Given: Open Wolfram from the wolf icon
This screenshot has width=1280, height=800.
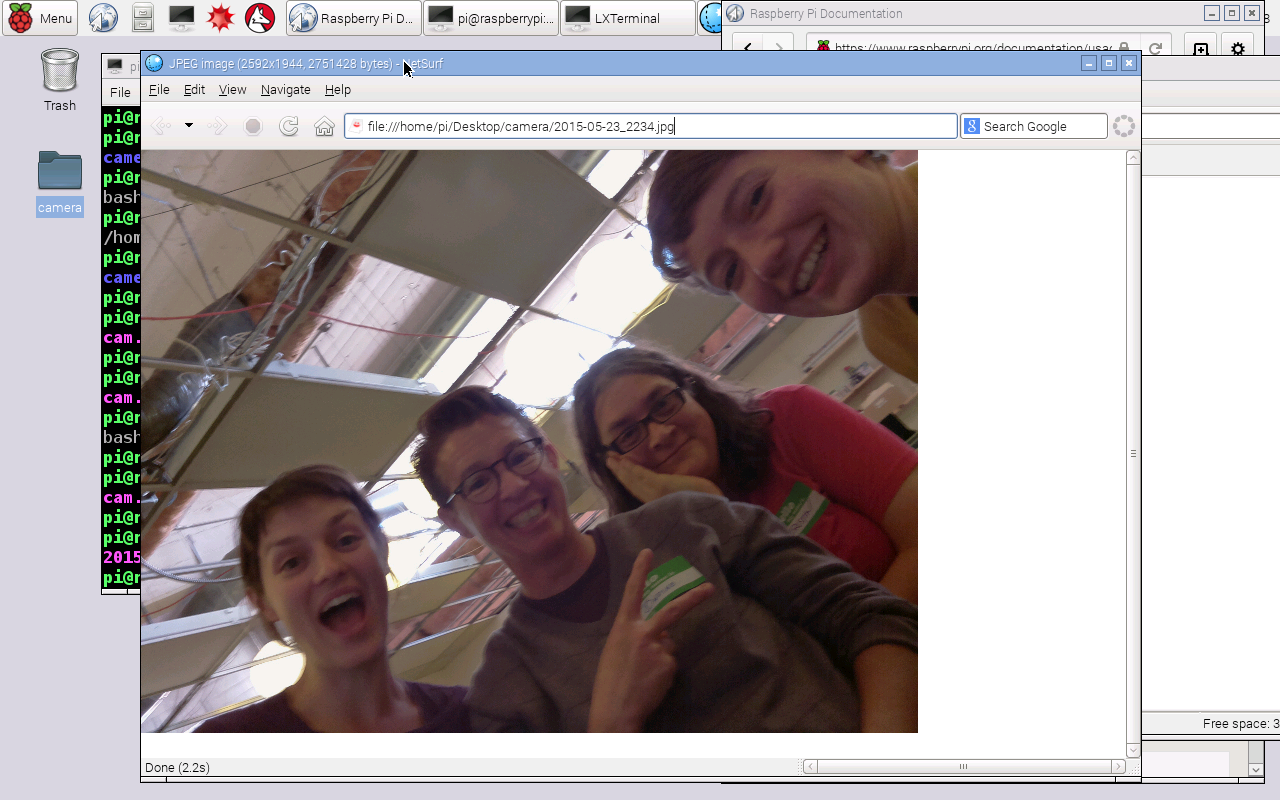Looking at the screenshot, I should [260, 17].
